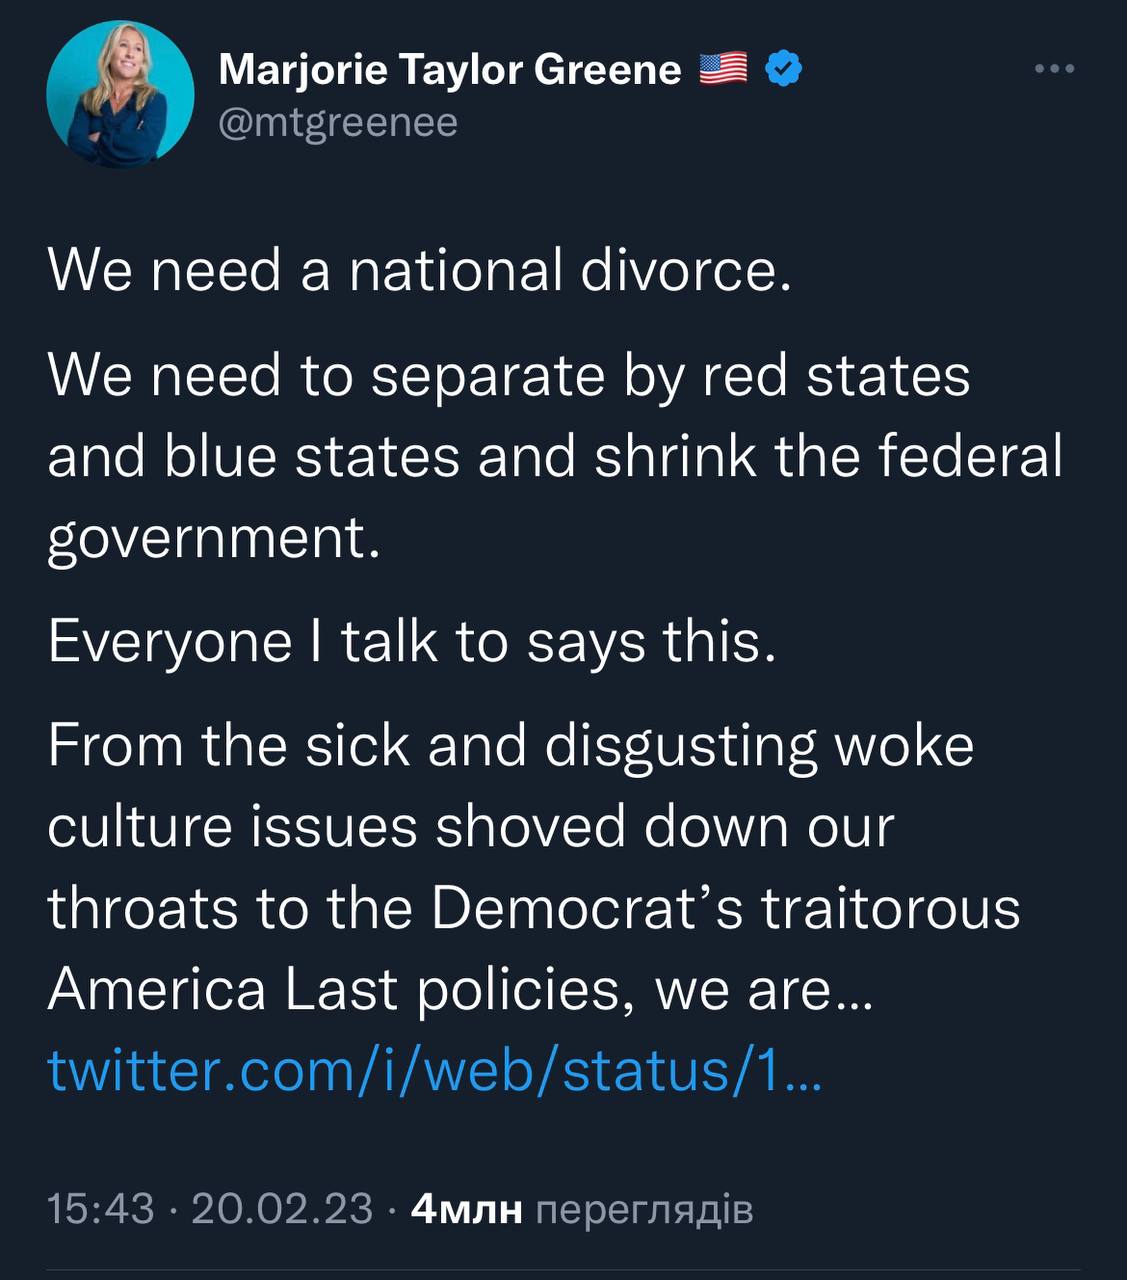Viewport: 1127px width, 1280px height.
Task: Click the word переглядів
Action: (x=645, y=1210)
